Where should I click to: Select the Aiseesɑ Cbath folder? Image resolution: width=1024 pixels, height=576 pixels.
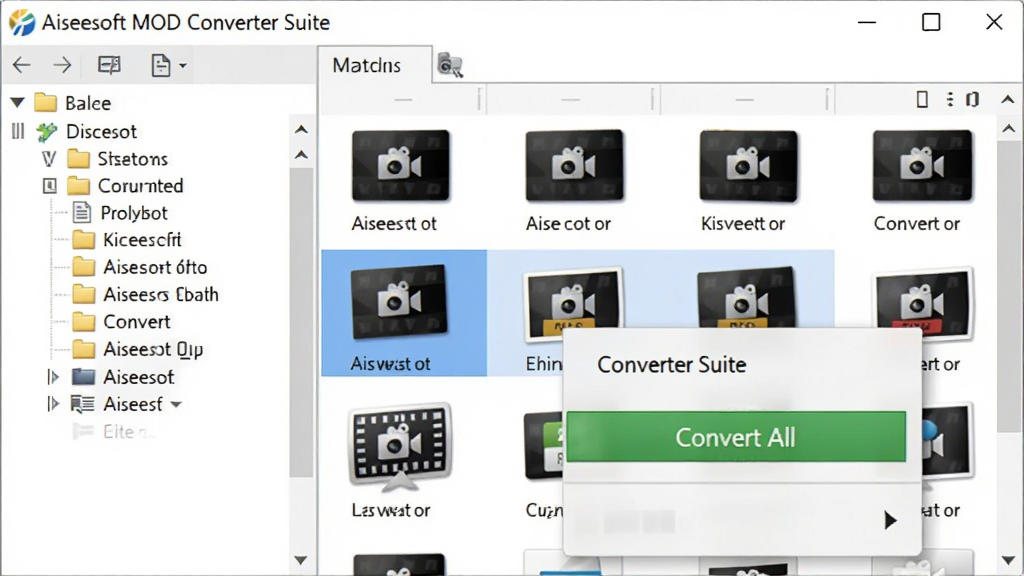tap(145, 295)
